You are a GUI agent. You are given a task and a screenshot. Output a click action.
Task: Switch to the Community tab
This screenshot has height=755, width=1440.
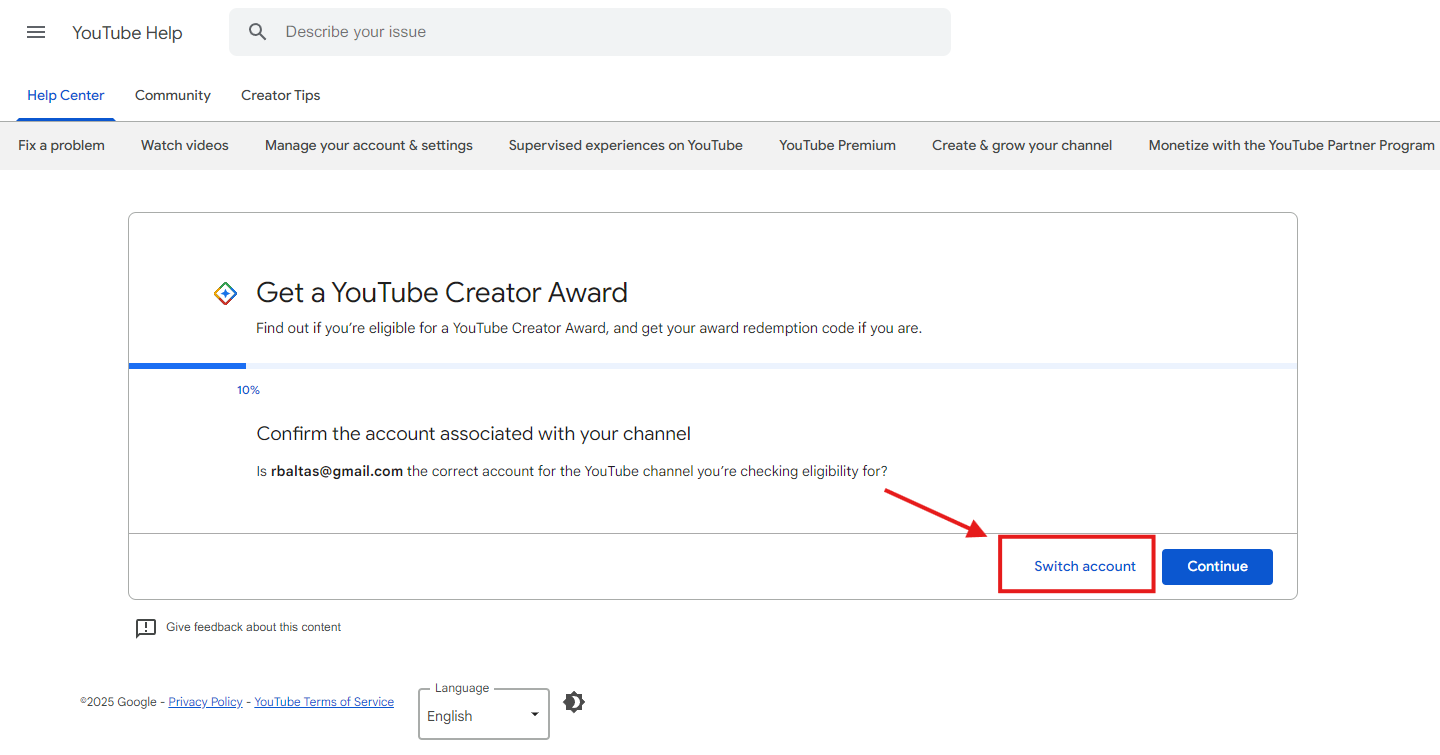click(x=173, y=95)
